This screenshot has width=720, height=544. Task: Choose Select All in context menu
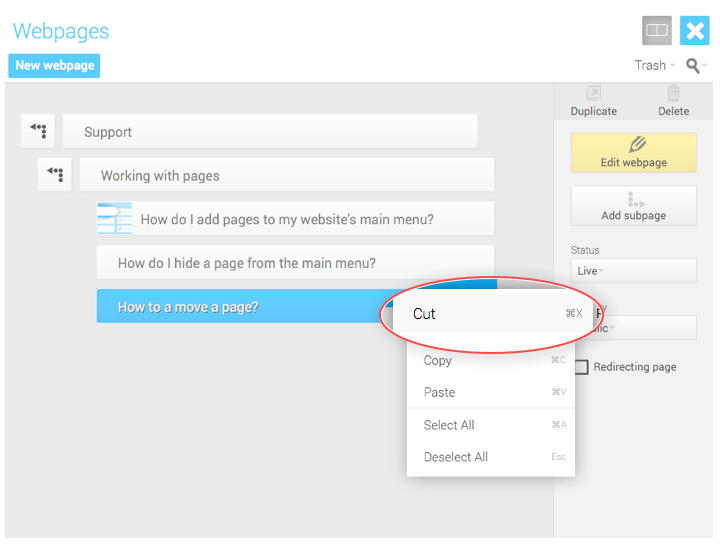(449, 425)
